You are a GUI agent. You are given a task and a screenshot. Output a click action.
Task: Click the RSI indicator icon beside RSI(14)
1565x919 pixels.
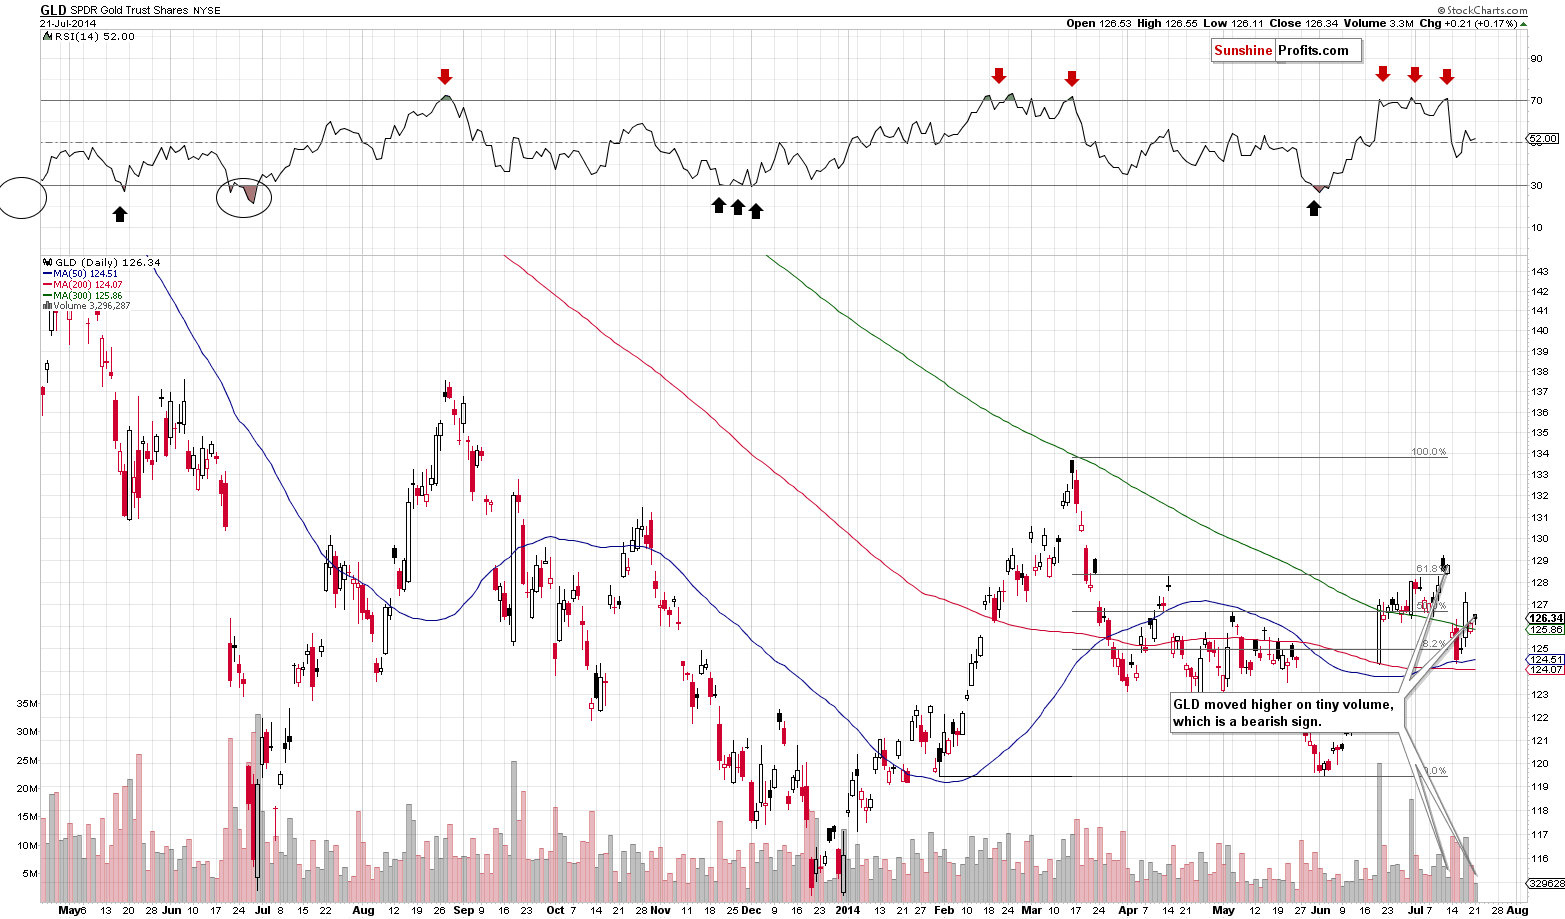(45, 36)
